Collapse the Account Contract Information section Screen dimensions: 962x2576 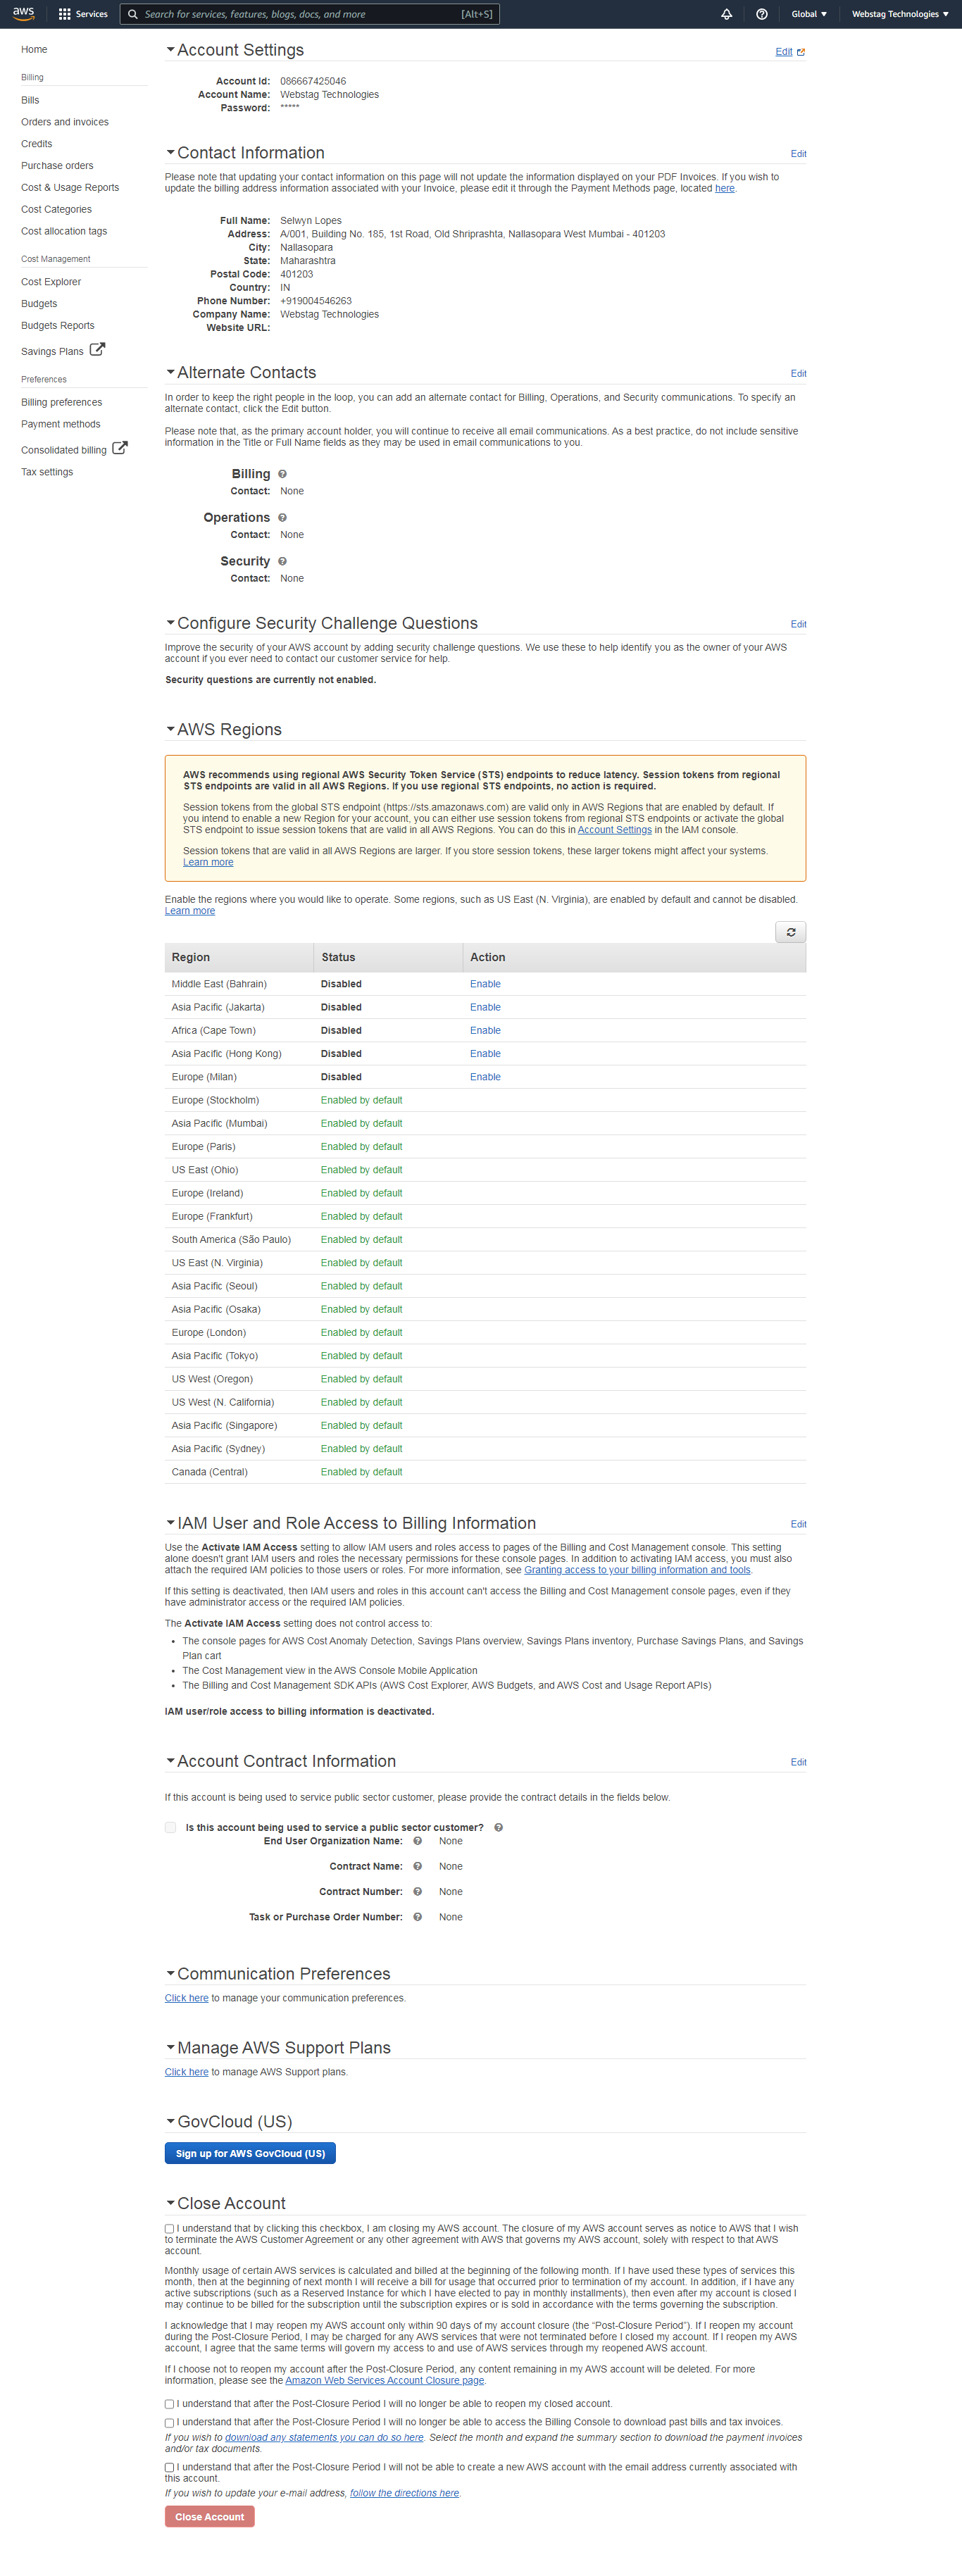coord(170,1760)
